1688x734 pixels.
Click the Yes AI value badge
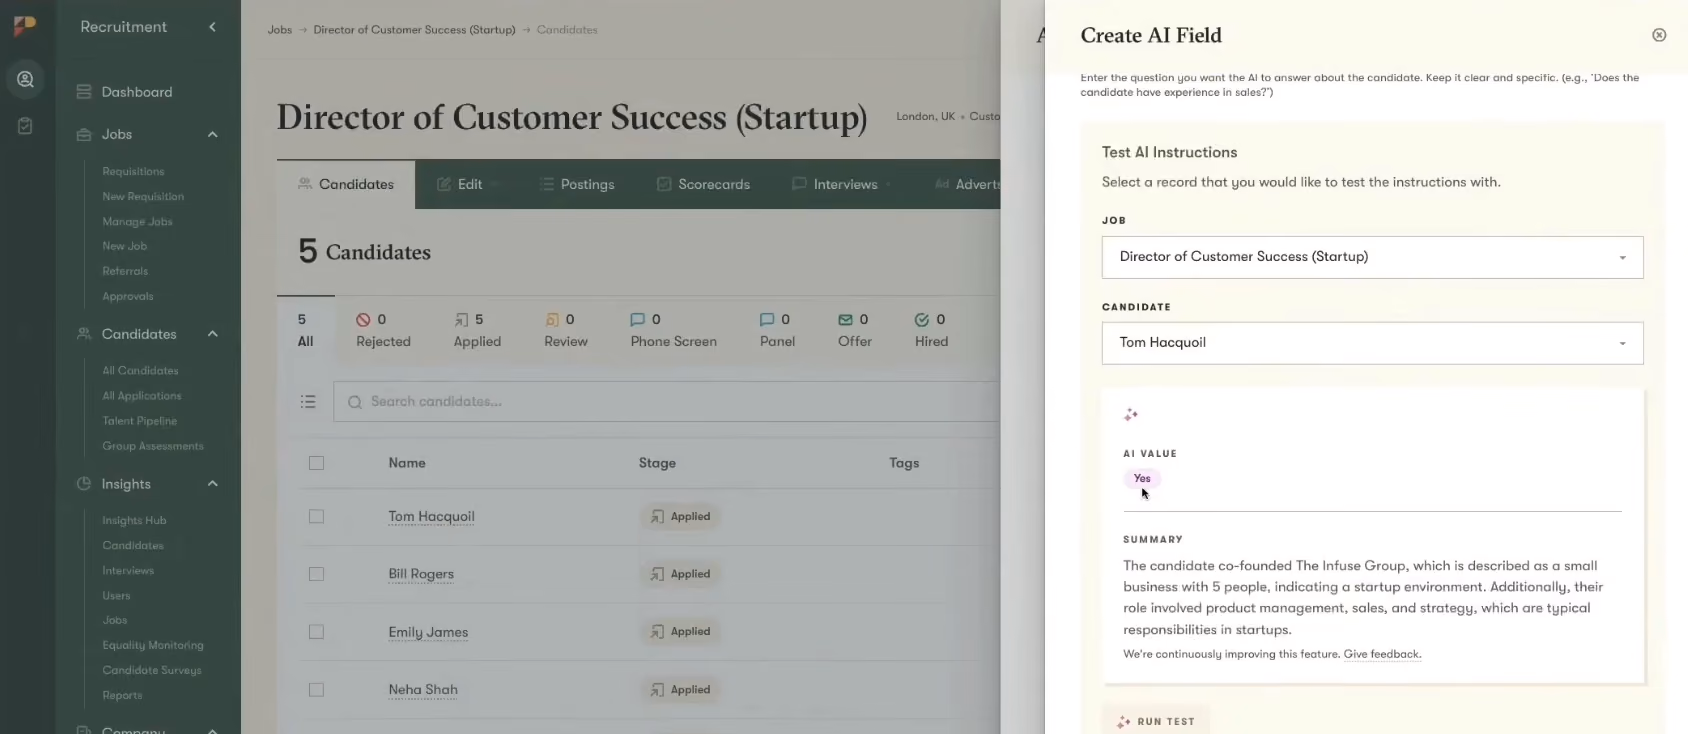1142,479
